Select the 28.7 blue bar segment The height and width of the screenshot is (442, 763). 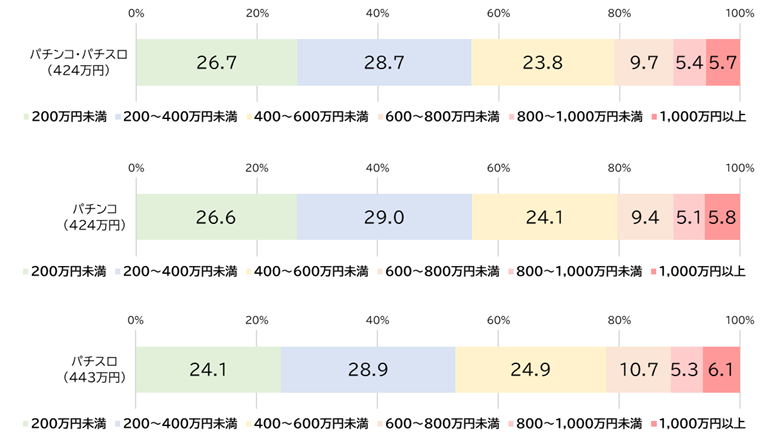384,62
